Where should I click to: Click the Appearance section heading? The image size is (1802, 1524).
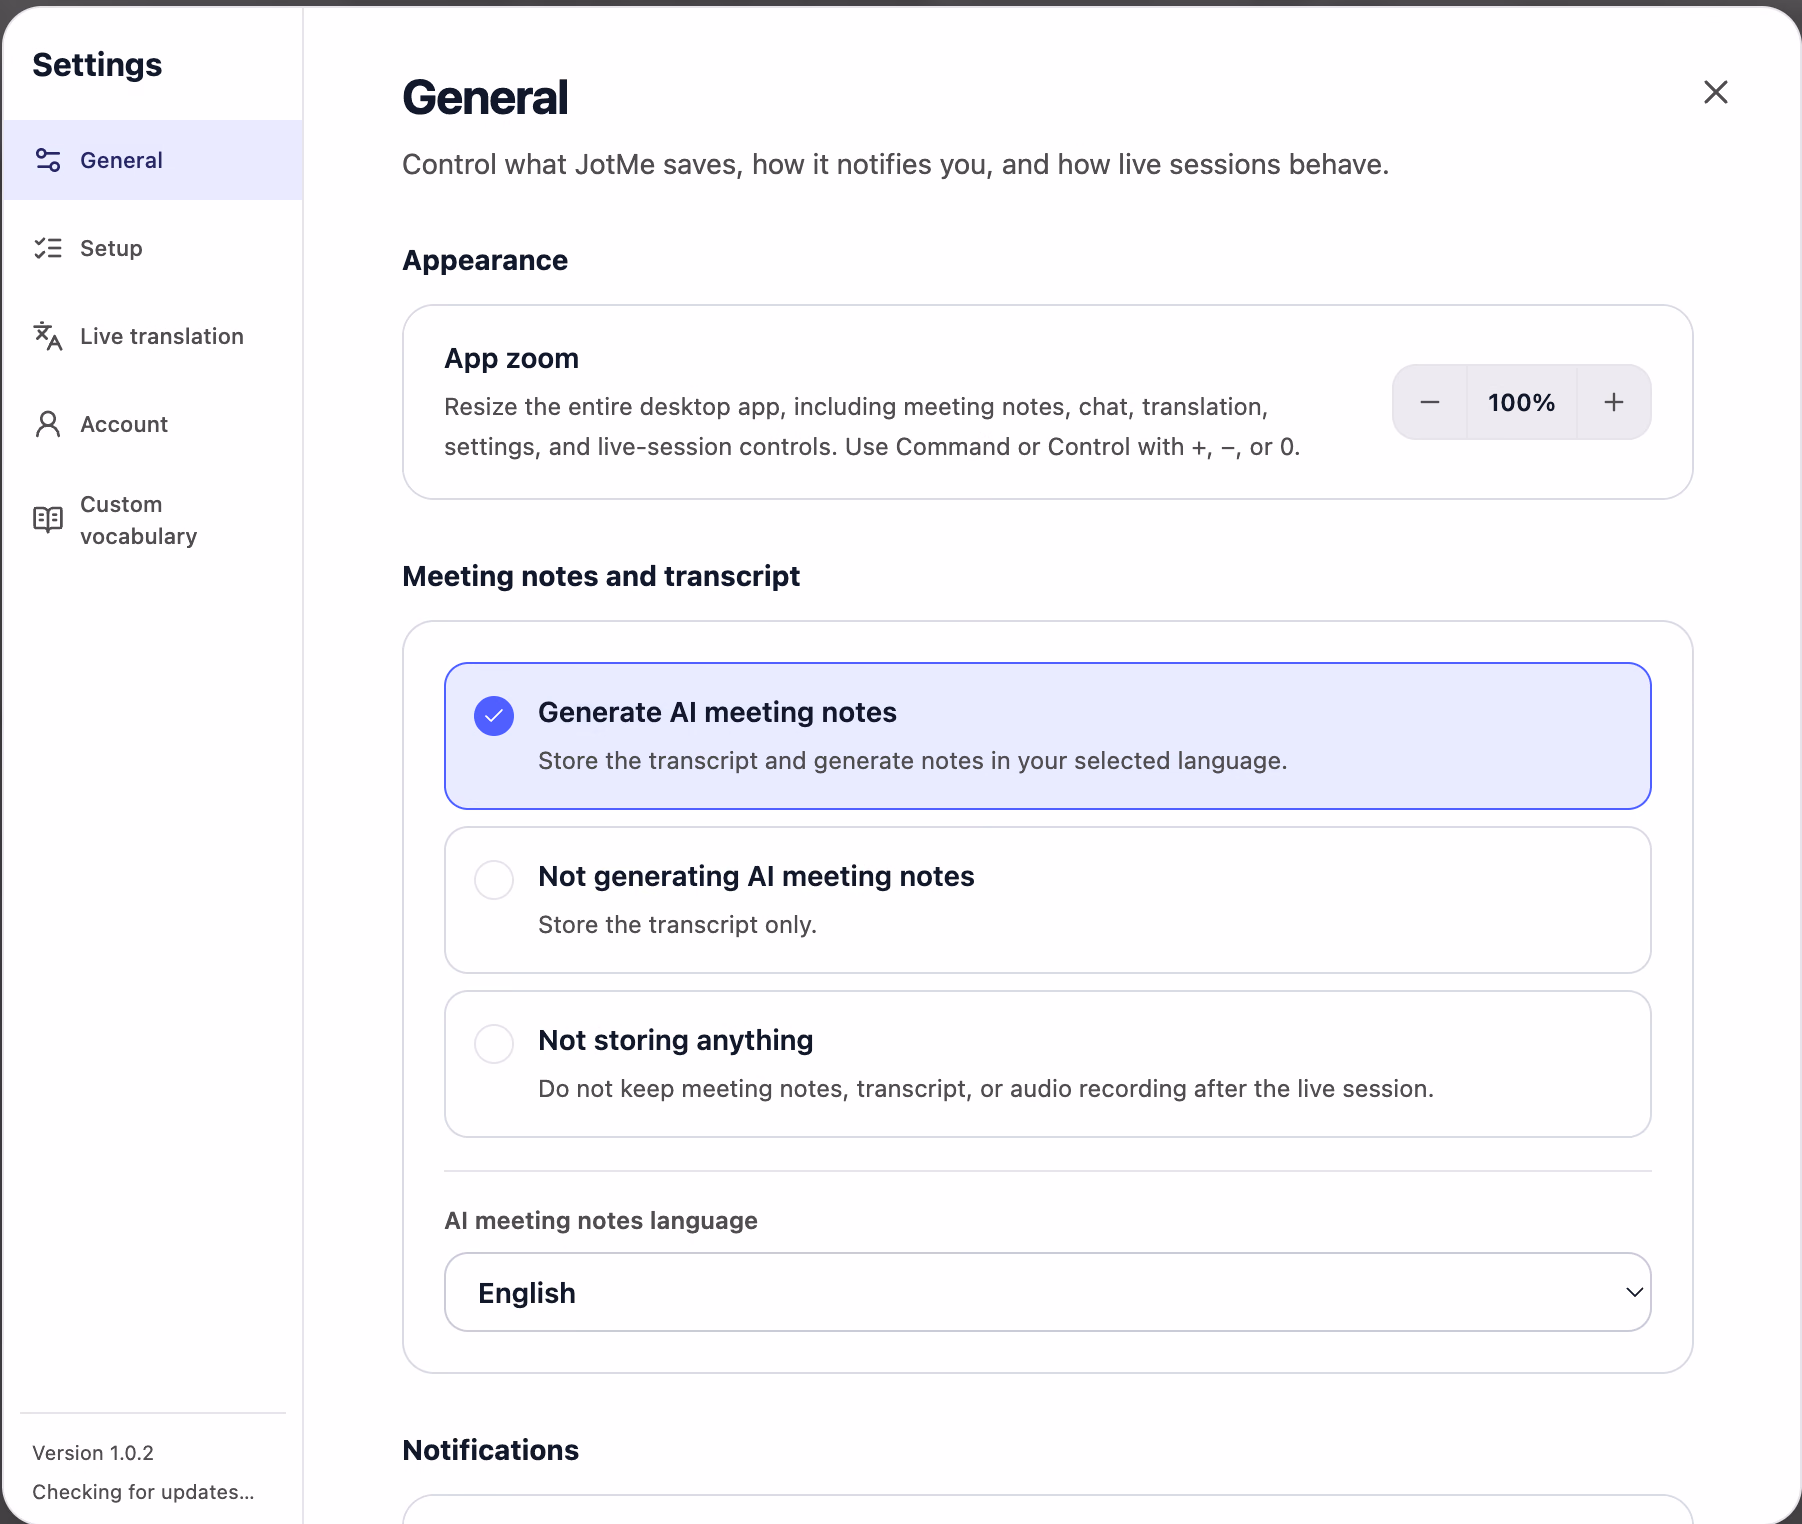click(x=485, y=260)
